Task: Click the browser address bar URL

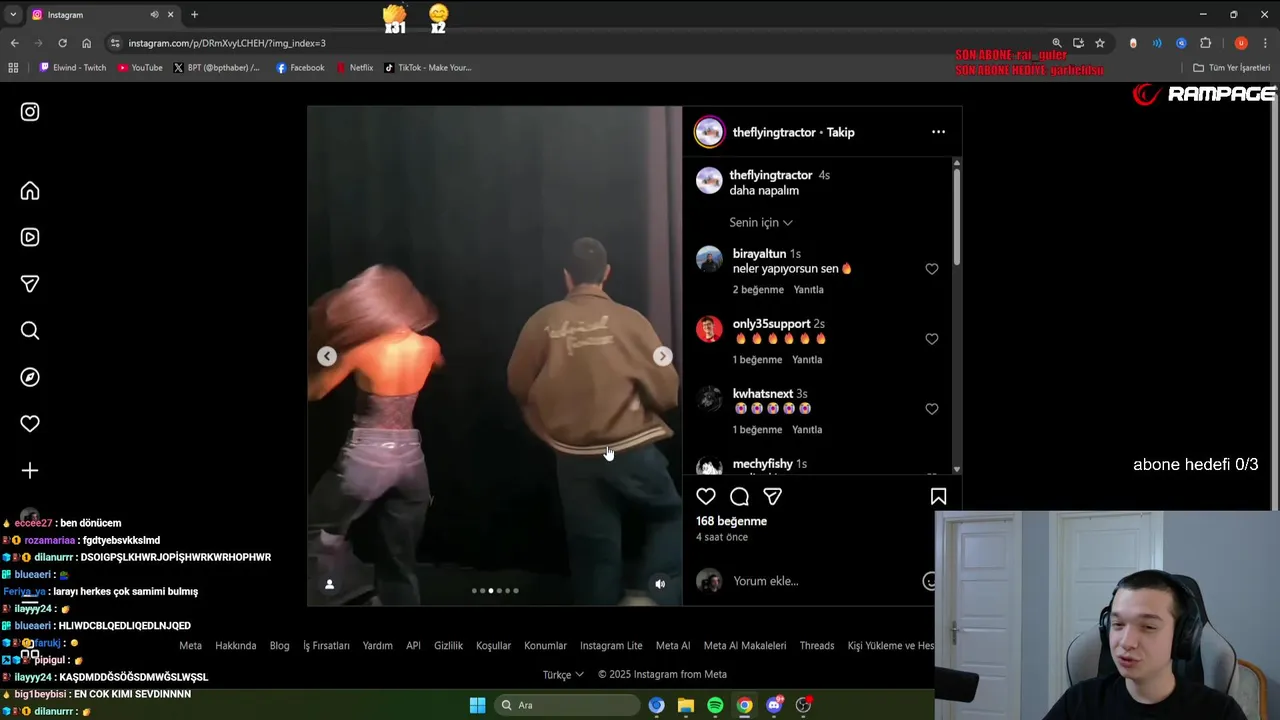Action: pyautogui.click(x=227, y=43)
